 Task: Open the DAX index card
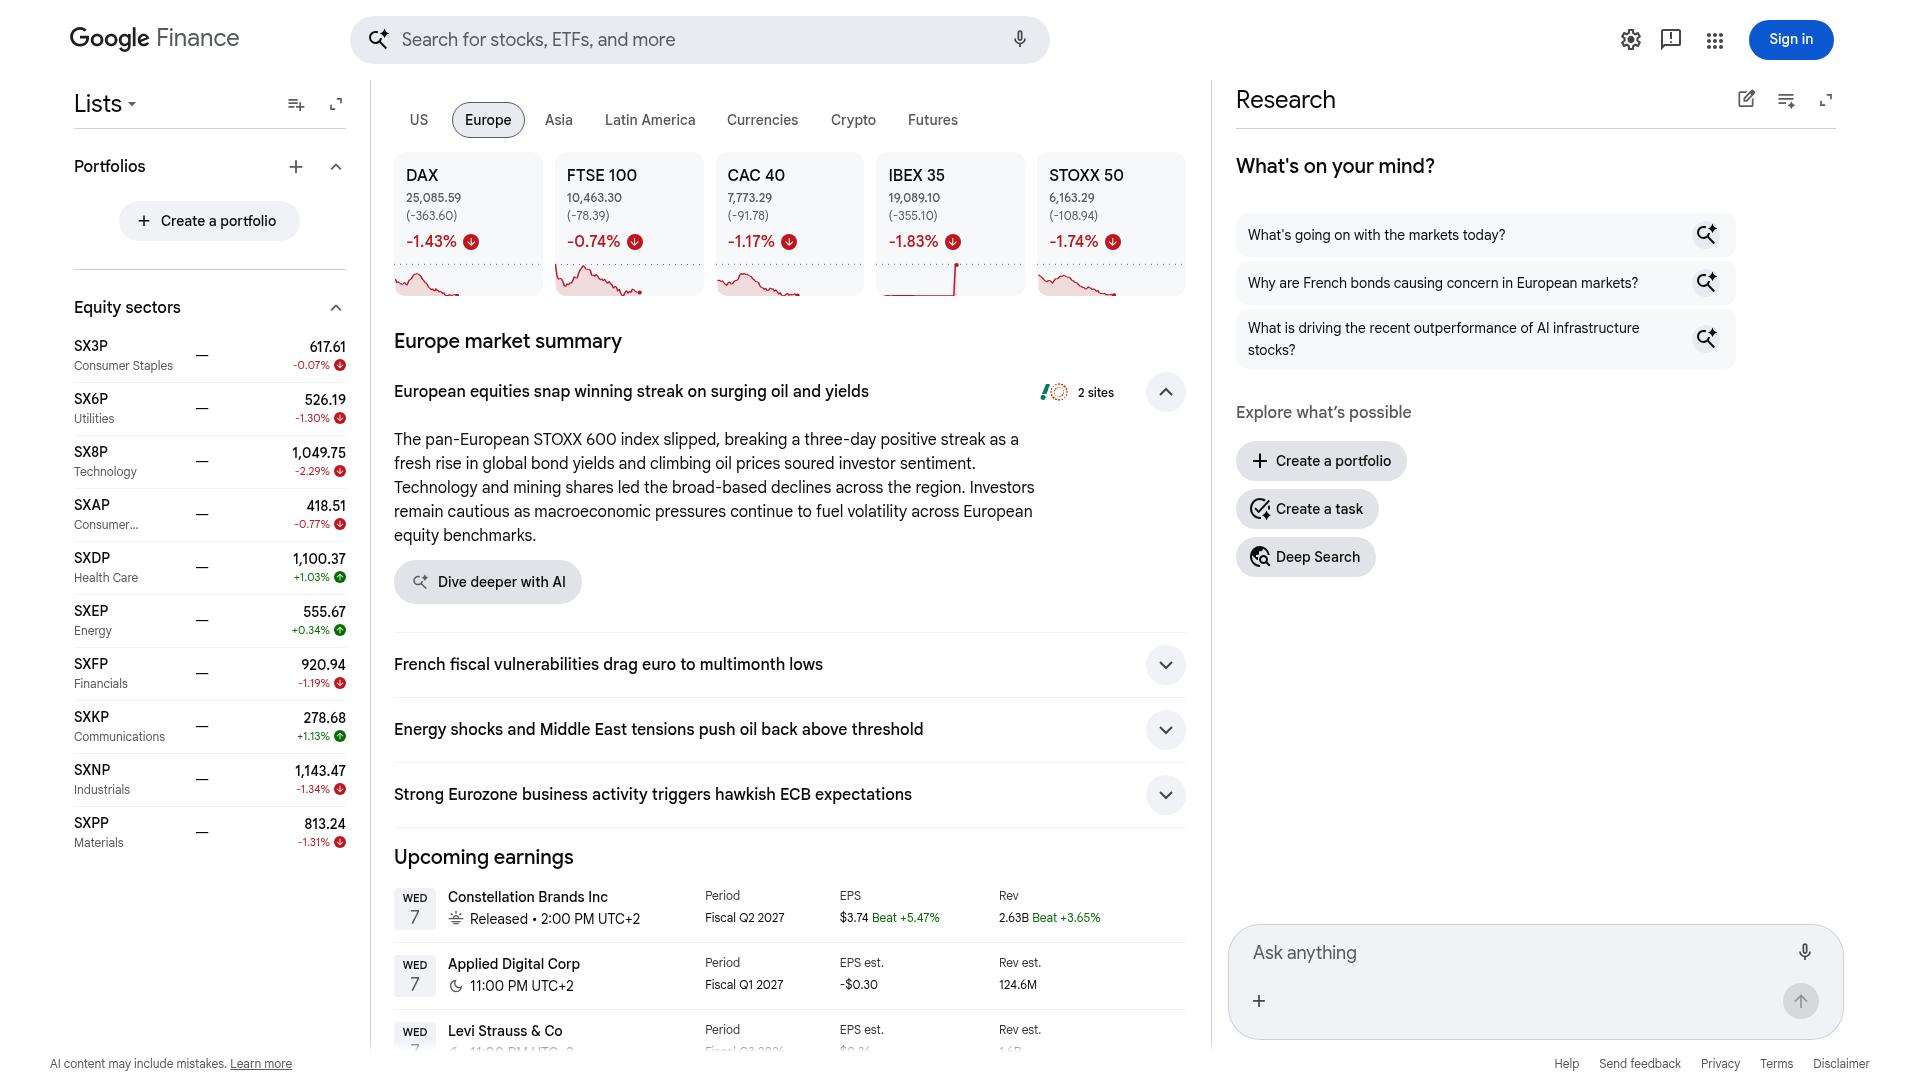coord(468,224)
